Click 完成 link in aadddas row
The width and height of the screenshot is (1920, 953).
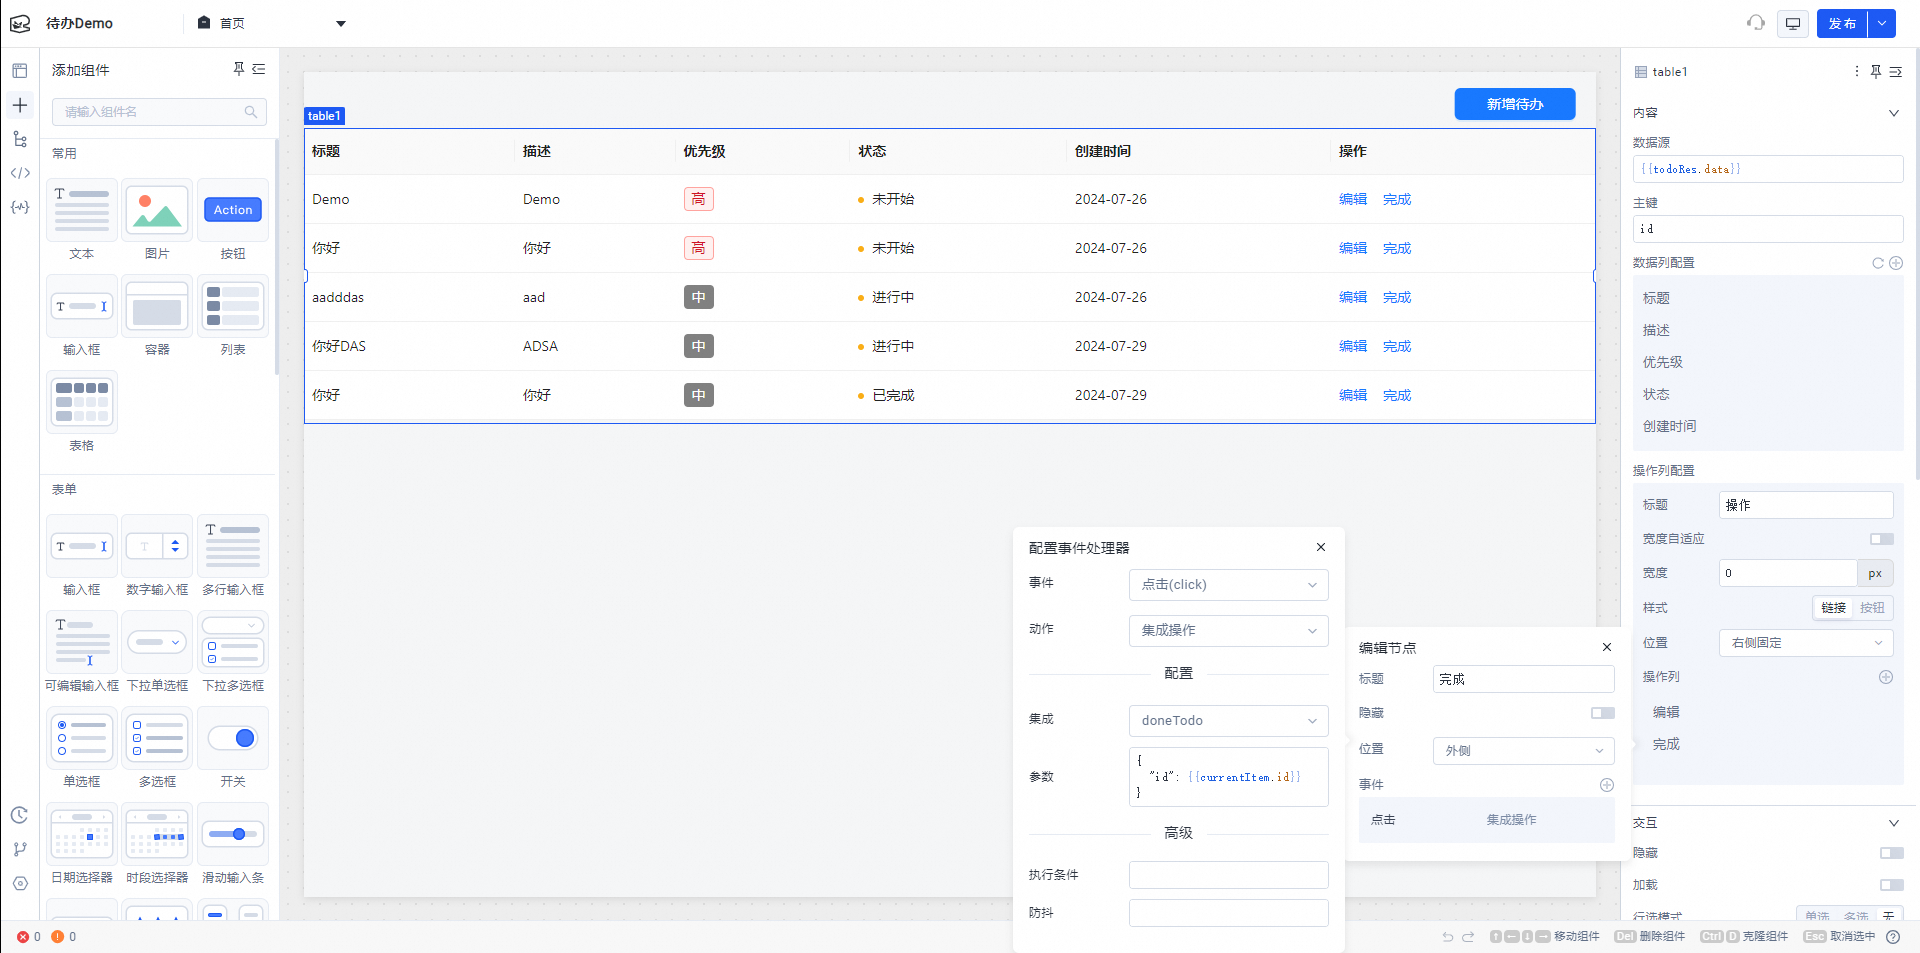(x=1397, y=297)
